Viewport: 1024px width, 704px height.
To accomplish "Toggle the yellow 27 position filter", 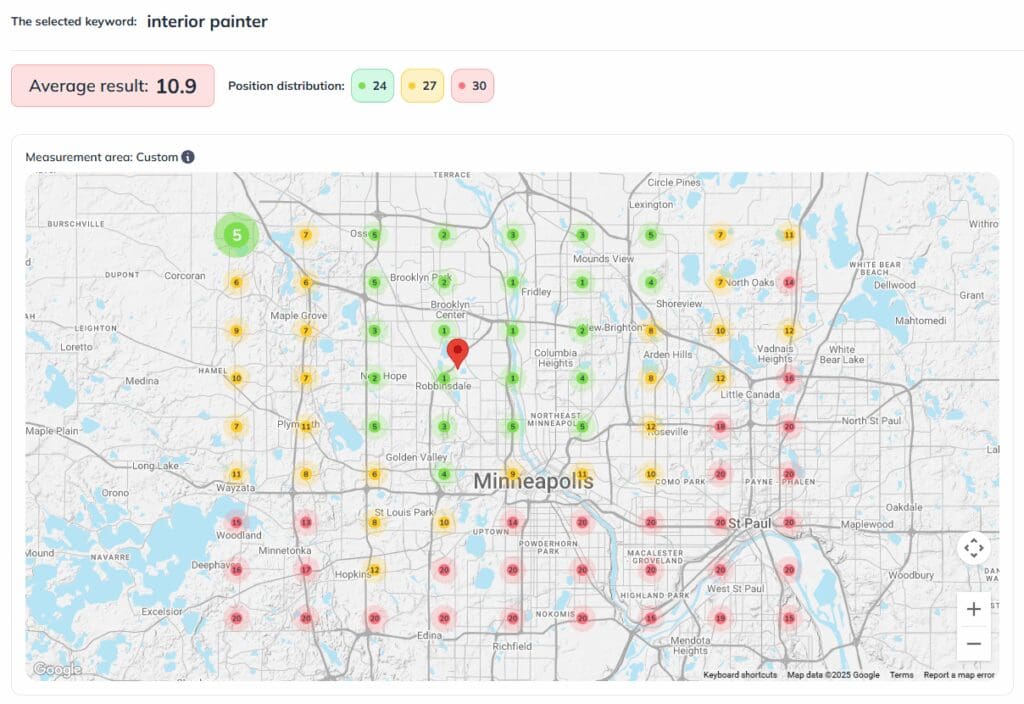I will tap(422, 86).
